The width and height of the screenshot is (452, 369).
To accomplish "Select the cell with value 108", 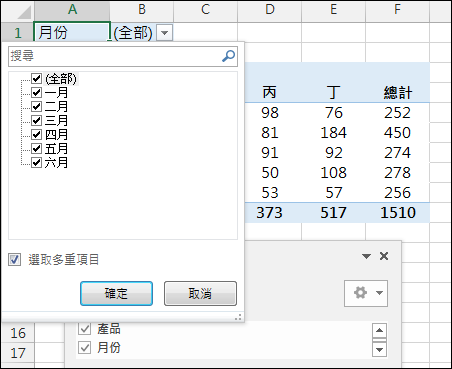I will 333,173.
